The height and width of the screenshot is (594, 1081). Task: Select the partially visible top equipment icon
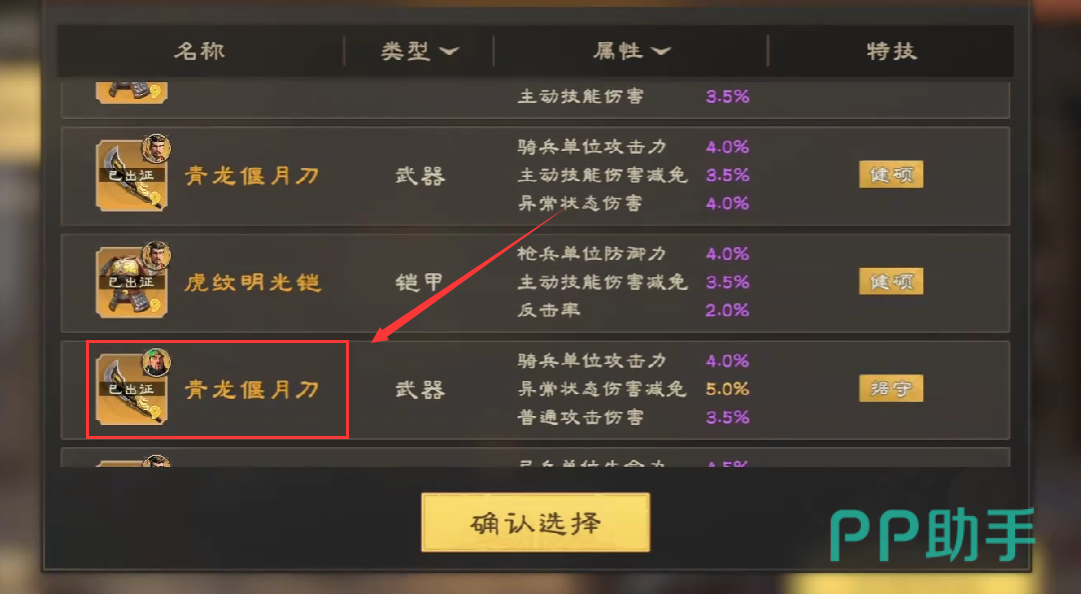point(132,93)
